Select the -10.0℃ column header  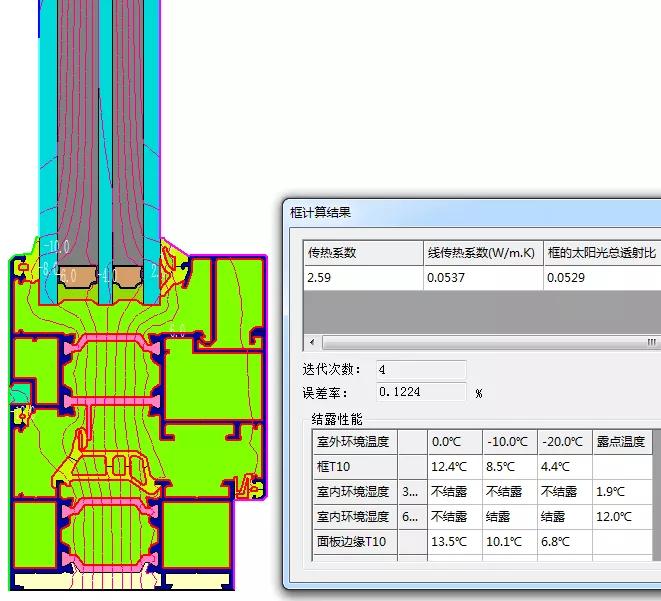(509, 441)
